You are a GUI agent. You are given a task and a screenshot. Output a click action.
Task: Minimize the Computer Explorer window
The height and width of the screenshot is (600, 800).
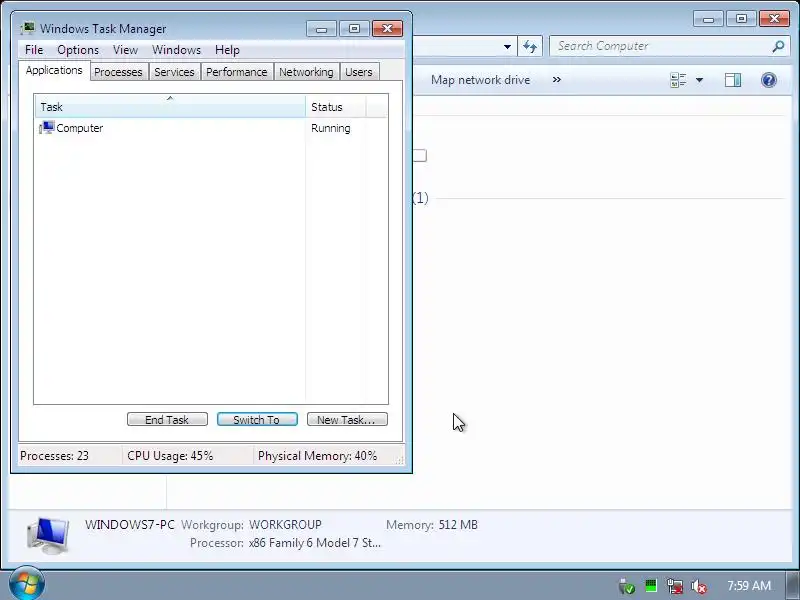pyautogui.click(x=708, y=19)
